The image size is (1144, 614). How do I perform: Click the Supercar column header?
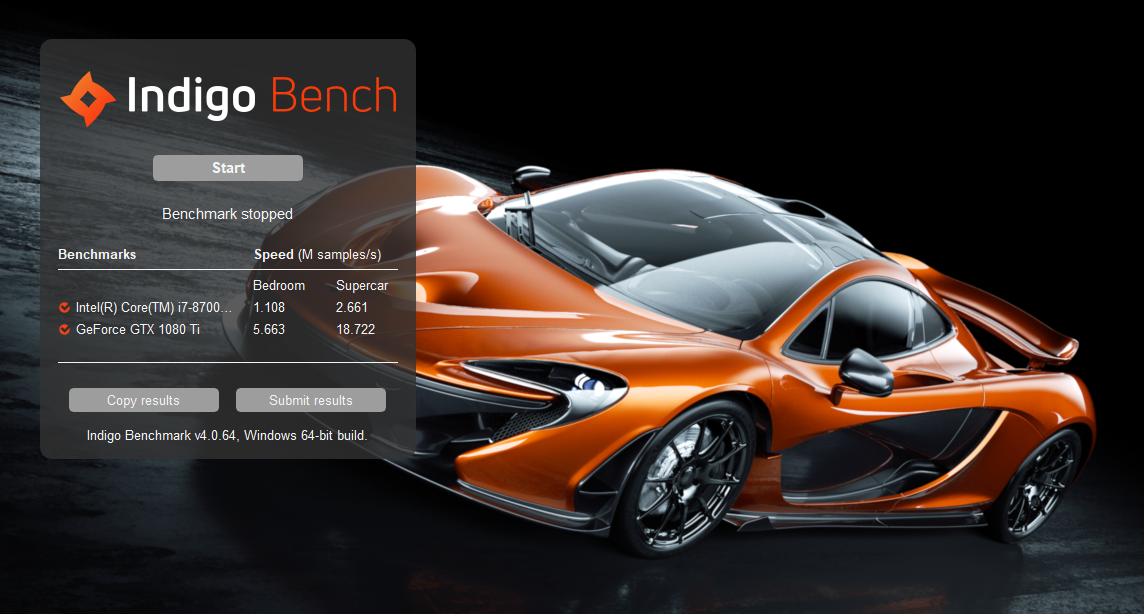click(362, 285)
